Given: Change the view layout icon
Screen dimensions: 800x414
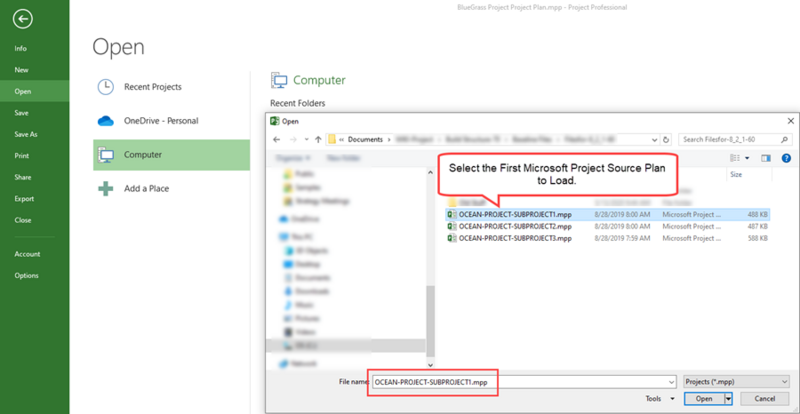Looking at the screenshot, I should [735, 158].
